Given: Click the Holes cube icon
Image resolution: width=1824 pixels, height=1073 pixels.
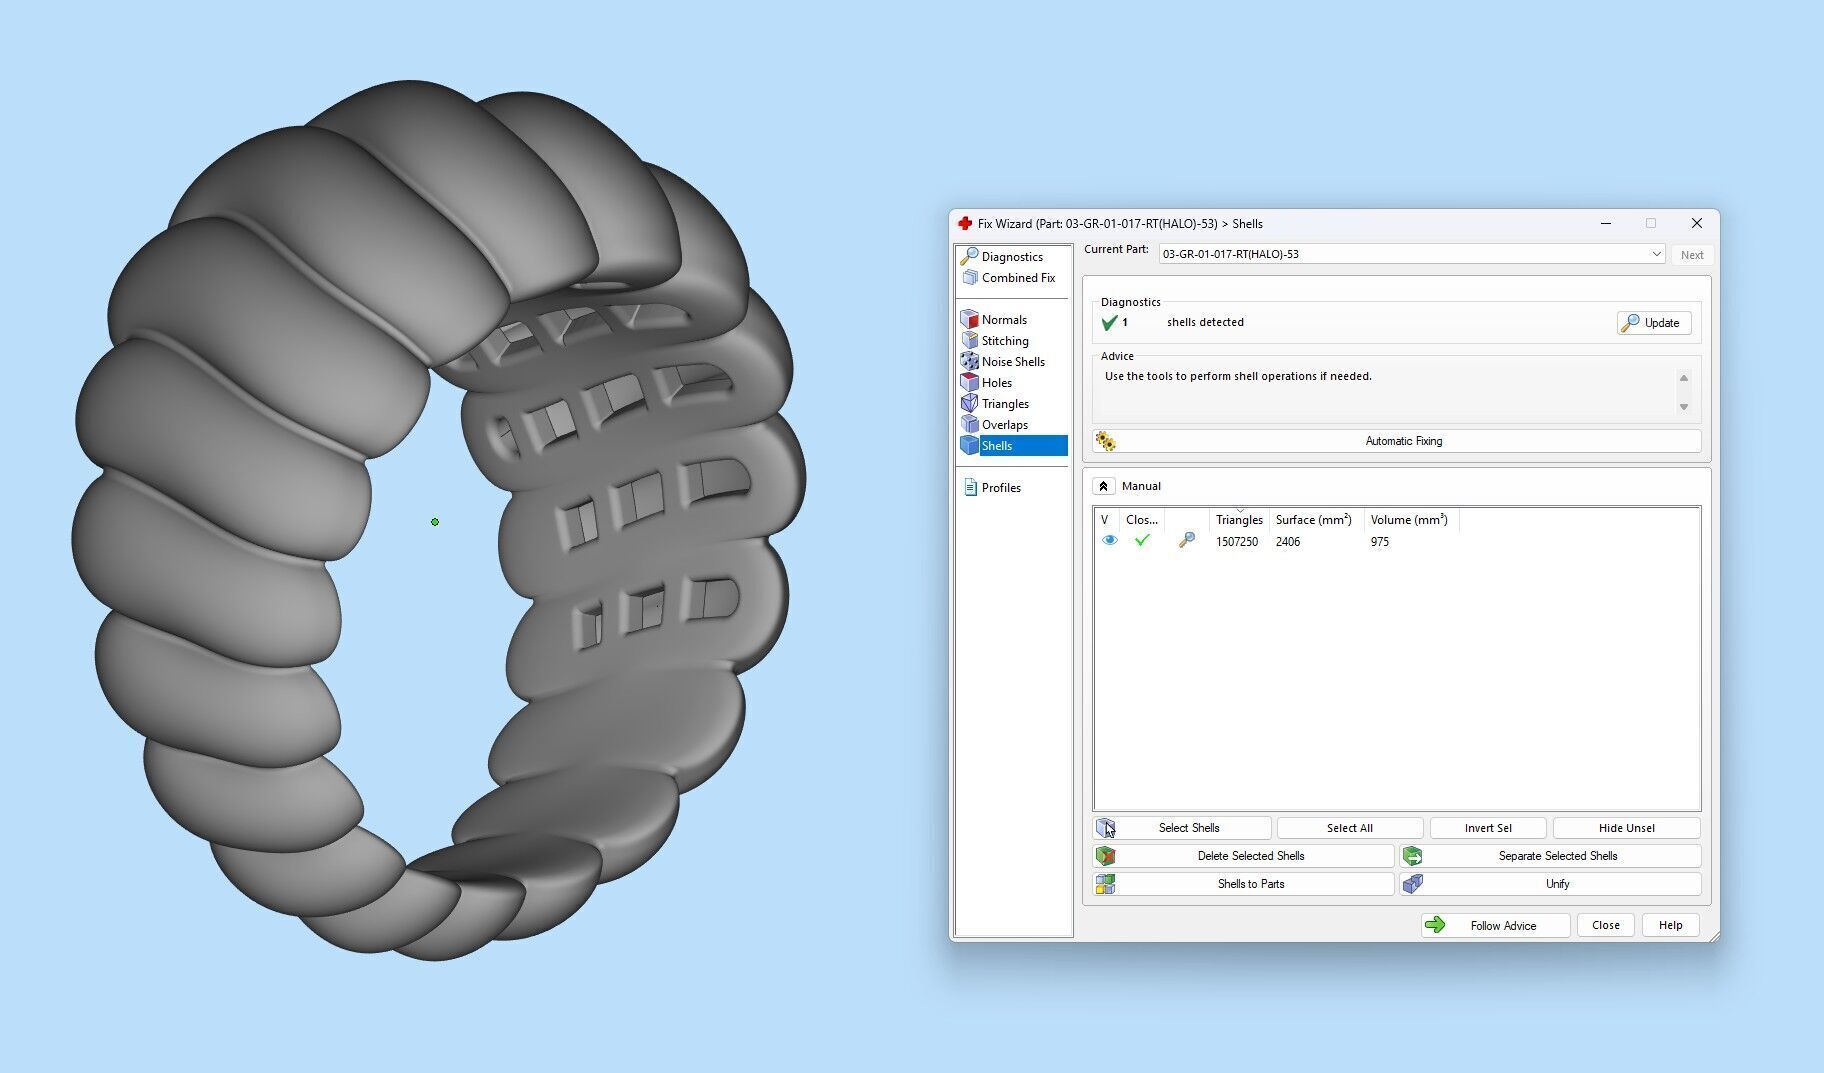Looking at the screenshot, I should [969, 382].
